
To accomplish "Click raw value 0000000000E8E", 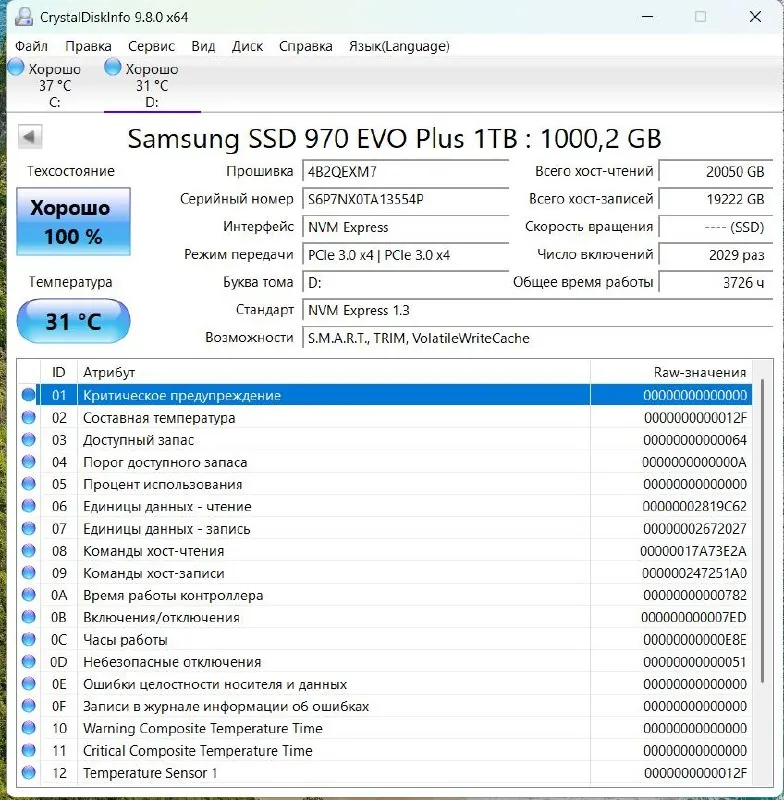I will click(695, 640).
